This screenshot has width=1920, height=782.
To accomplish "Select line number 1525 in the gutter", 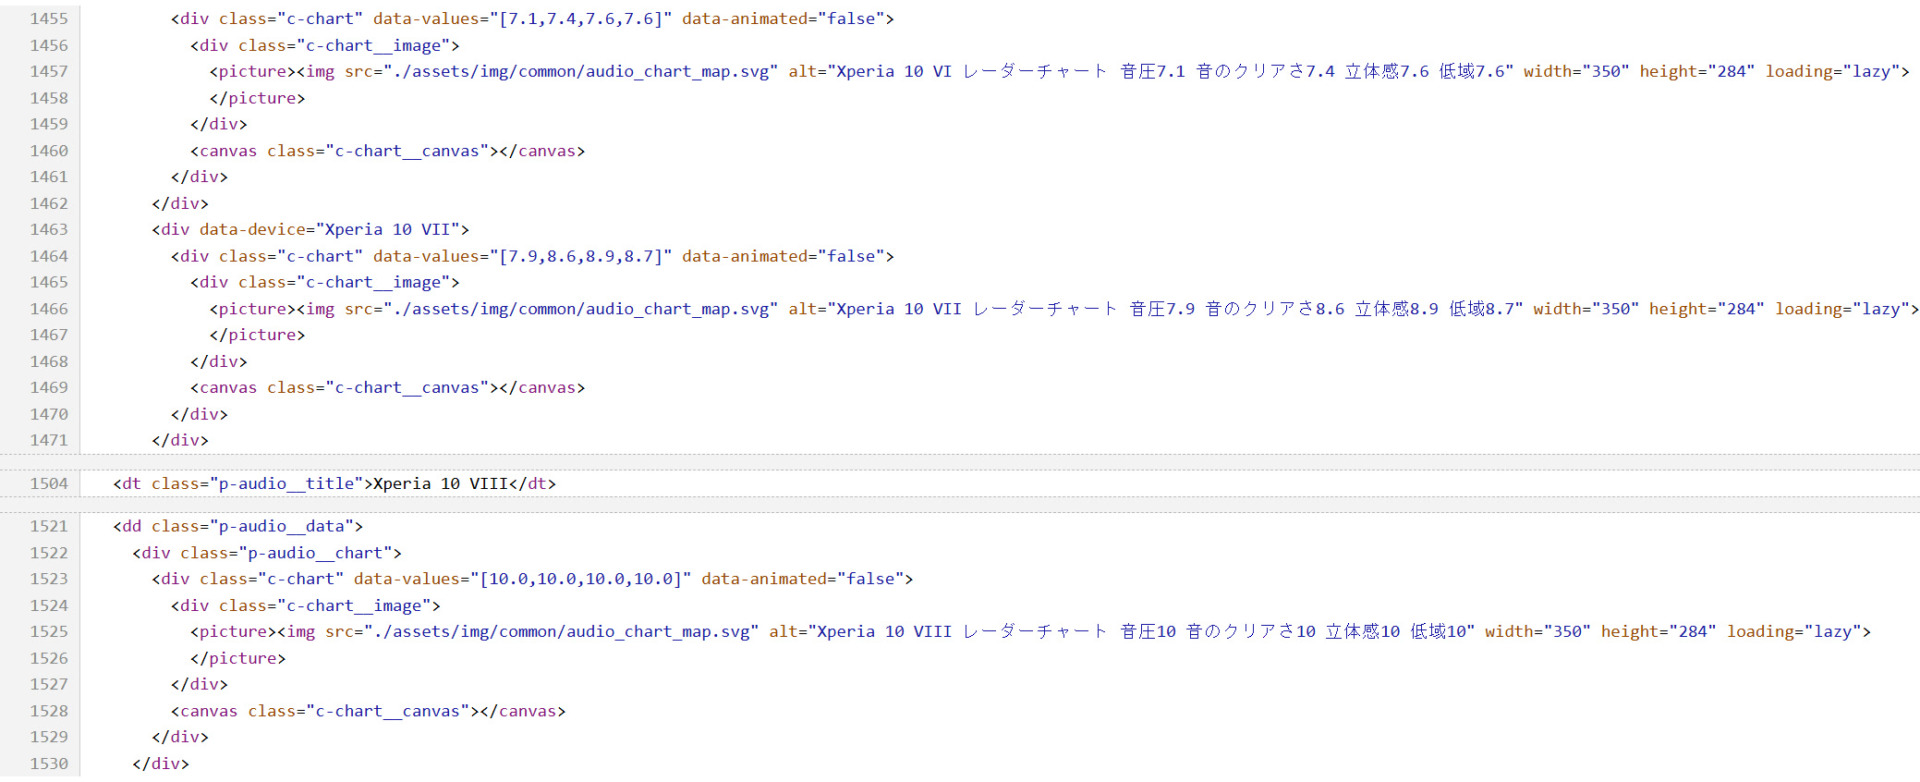I will click(49, 632).
